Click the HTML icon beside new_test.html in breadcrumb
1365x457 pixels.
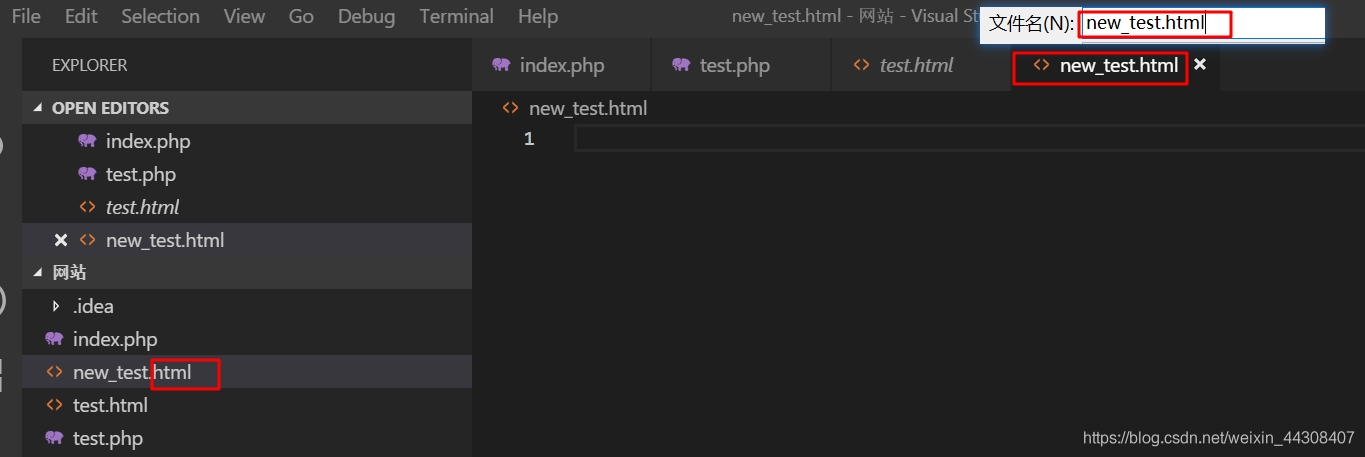tap(510, 108)
